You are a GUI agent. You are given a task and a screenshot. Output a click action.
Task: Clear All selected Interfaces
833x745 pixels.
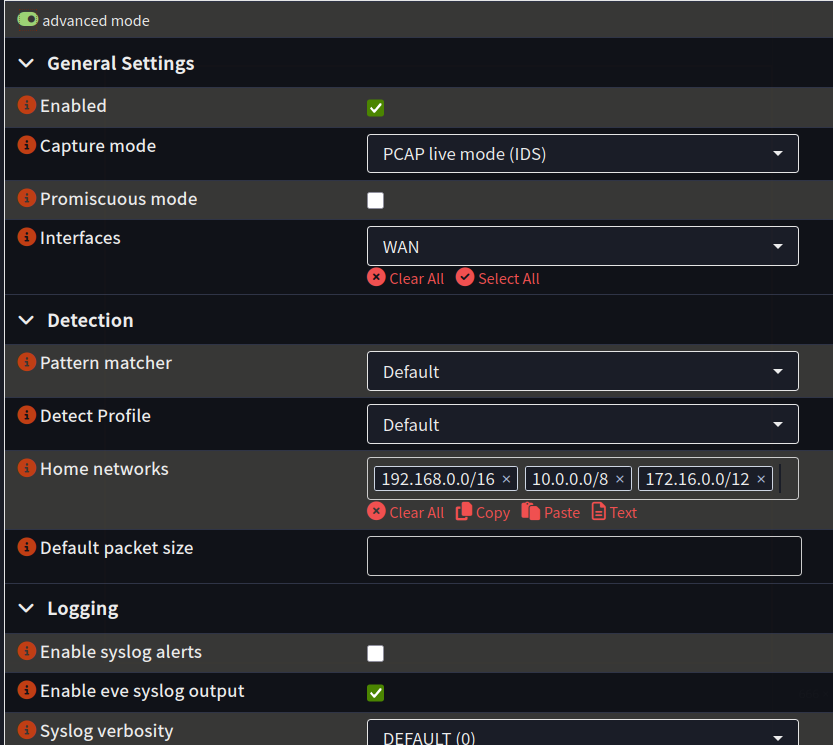coord(406,278)
